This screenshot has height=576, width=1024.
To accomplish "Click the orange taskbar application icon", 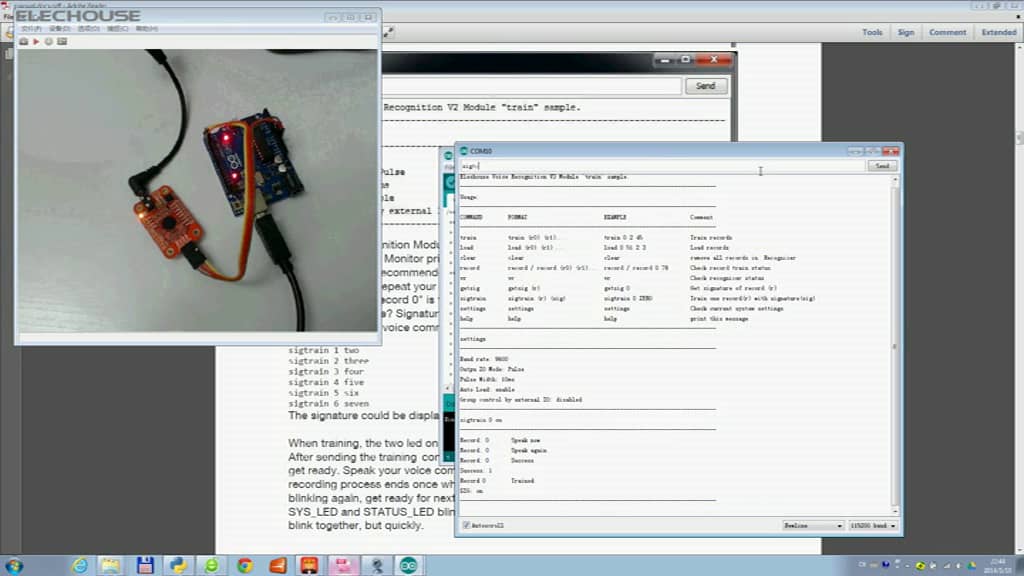I will point(278,566).
